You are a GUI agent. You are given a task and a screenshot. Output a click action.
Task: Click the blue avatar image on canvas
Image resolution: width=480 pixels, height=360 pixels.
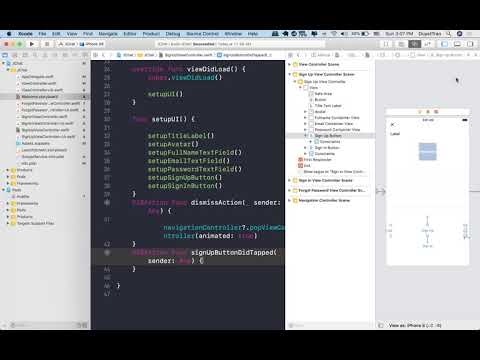428,152
